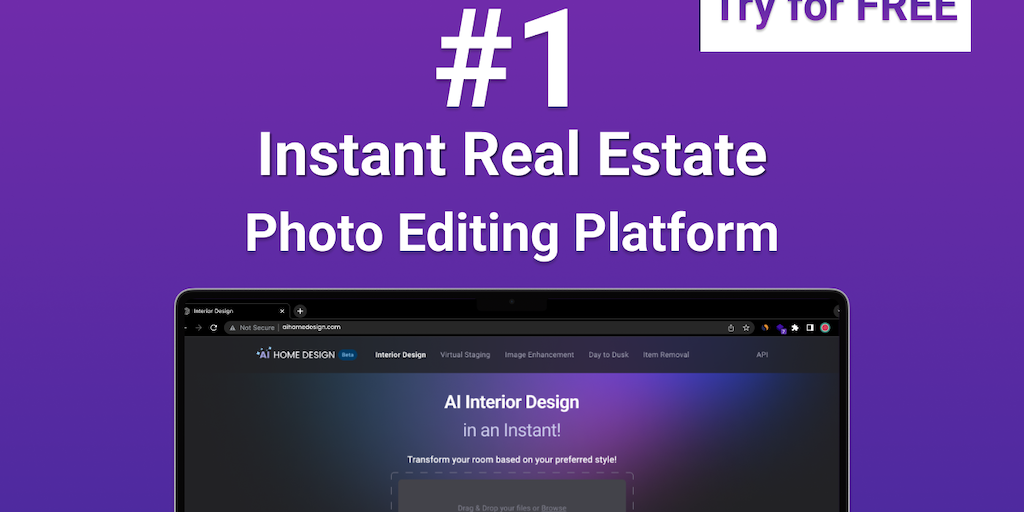
Task: Select the Interior Design browser tab
Action: 235,312
